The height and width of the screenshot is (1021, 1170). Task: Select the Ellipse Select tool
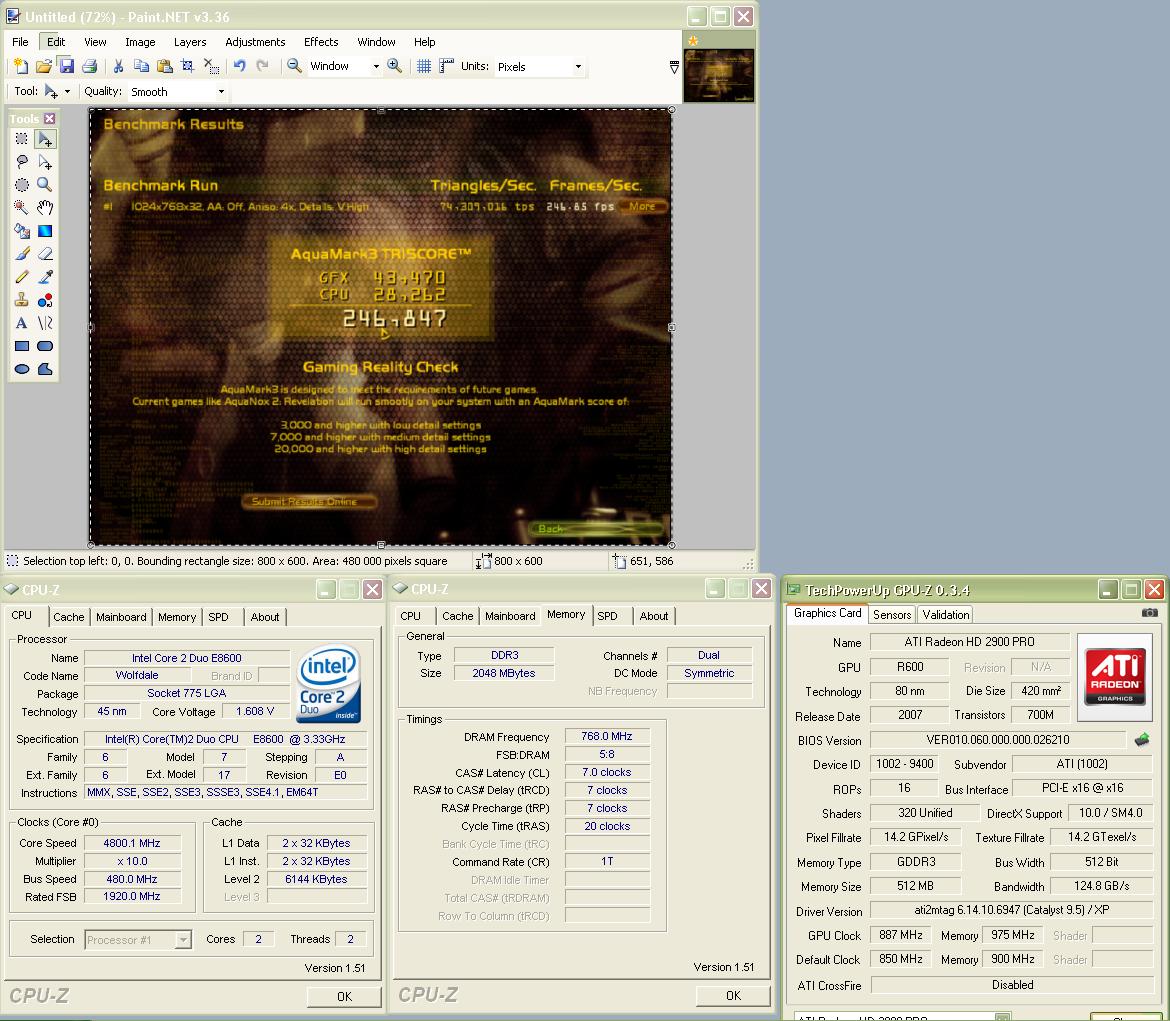click(x=22, y=184)
